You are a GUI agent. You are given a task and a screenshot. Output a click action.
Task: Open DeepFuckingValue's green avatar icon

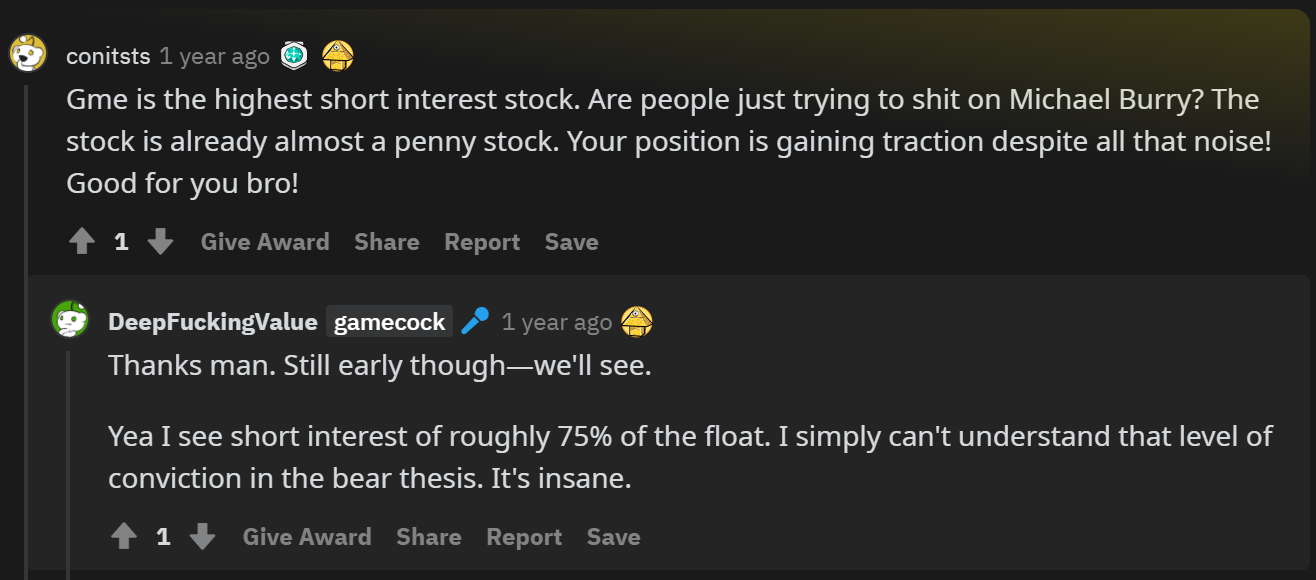70,320
